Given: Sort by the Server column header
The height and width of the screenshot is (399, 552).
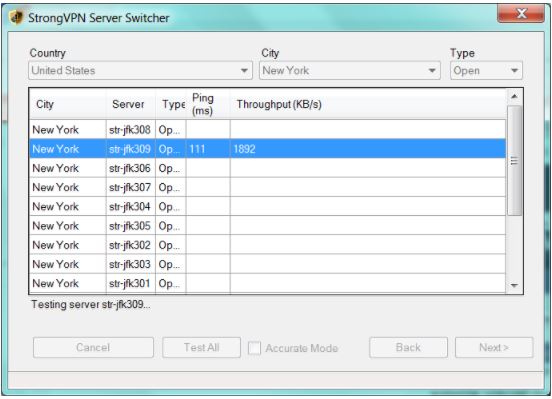Looking at the screenshot, I should tap(131, 104).
